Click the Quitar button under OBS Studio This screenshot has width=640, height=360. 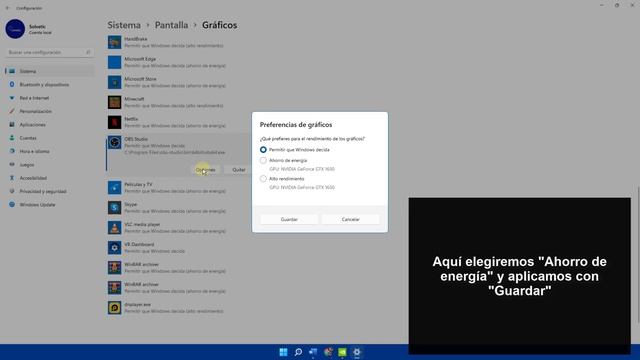(239, 170)
